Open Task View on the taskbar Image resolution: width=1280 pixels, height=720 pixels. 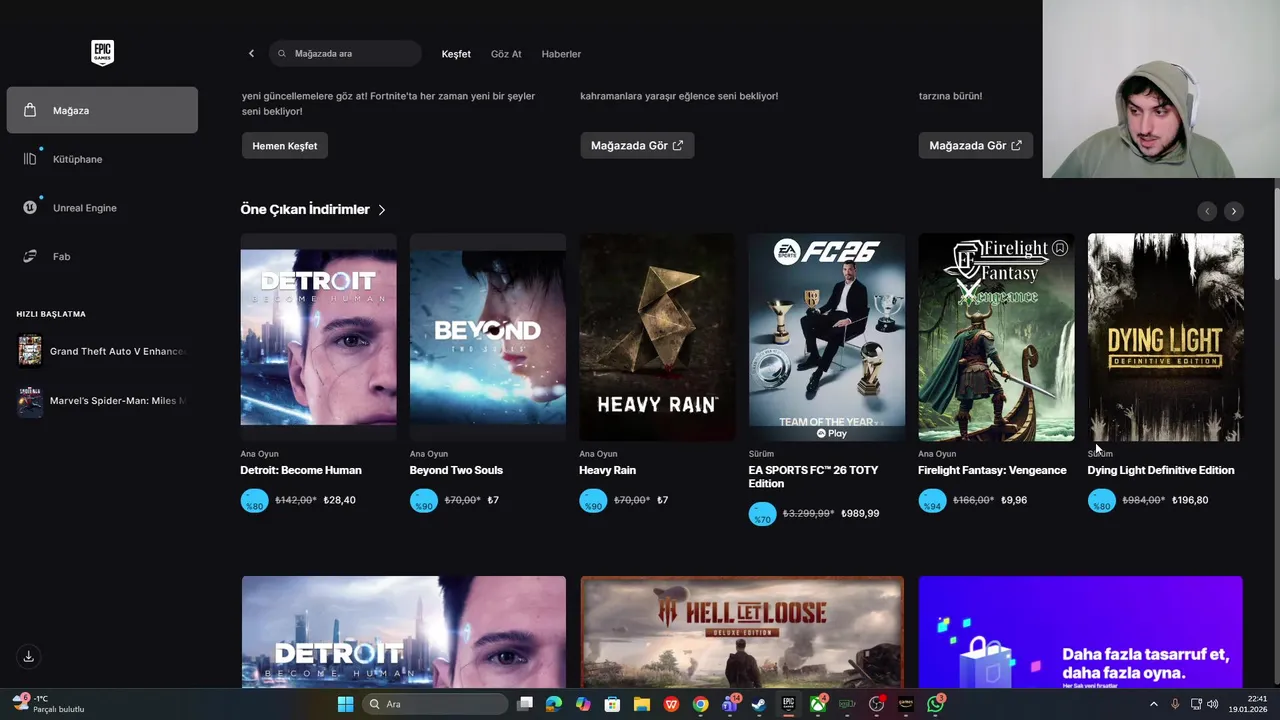(525, 704)
